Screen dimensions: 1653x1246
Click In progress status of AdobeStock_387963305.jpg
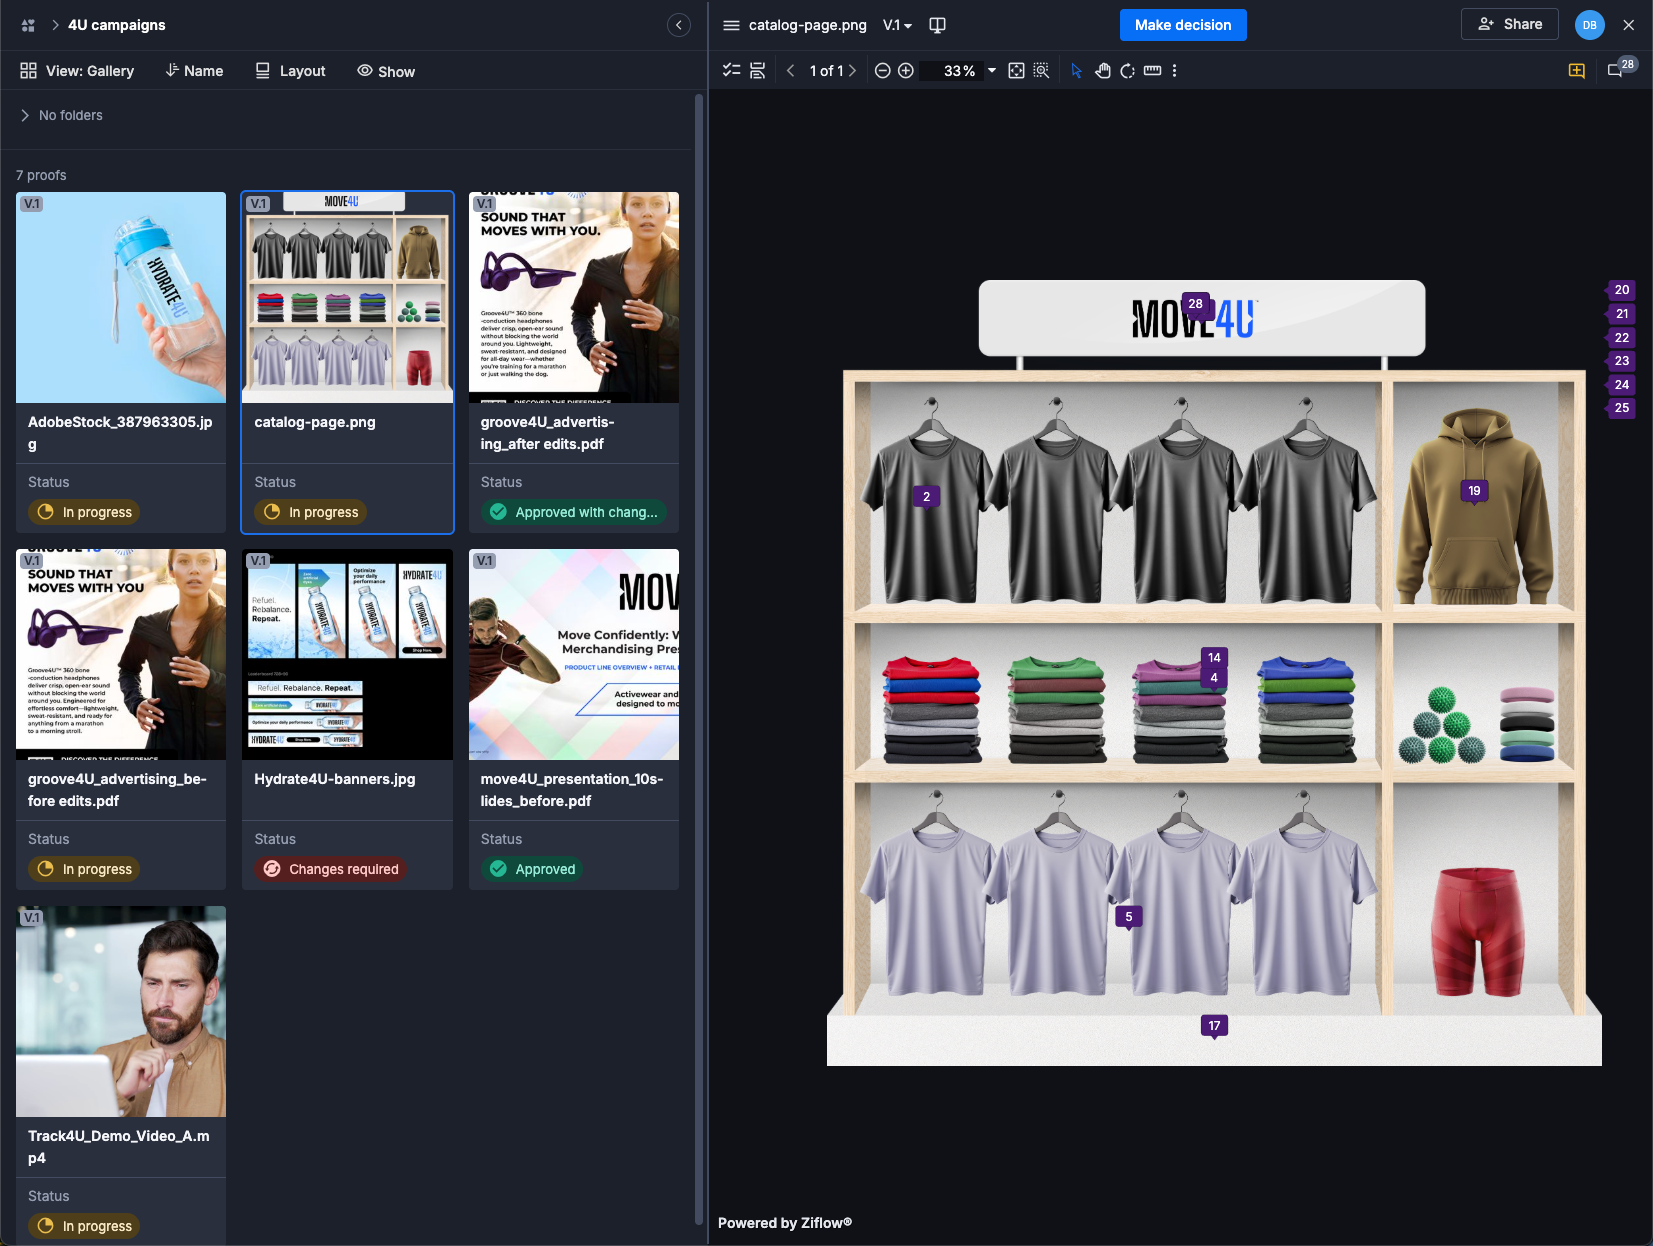[84, 512]
